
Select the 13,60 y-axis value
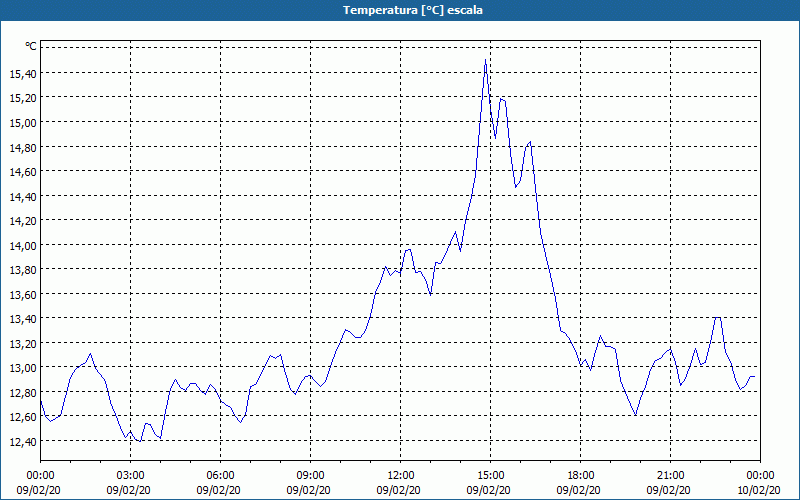(x=23, y=294)
